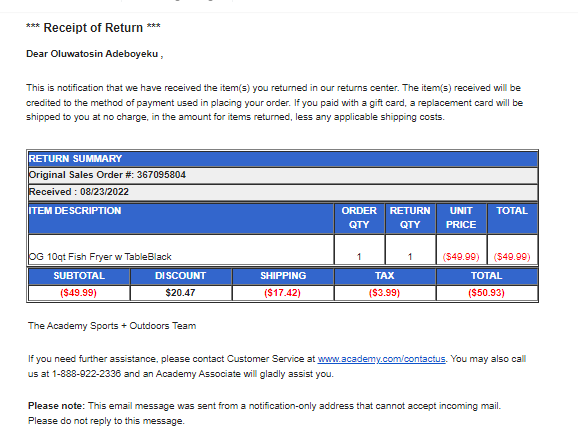
Task: Click the RETURN SUMMARY table header
Action: (x=283, y=159)
